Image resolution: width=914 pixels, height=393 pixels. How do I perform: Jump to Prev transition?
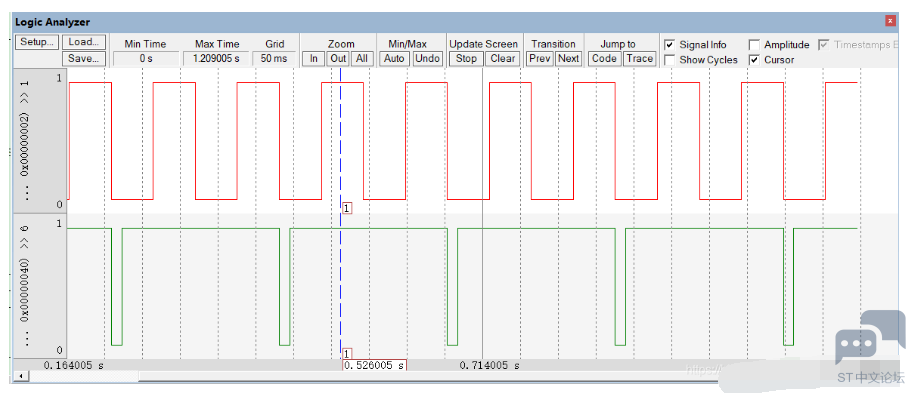tap(540, 58)
